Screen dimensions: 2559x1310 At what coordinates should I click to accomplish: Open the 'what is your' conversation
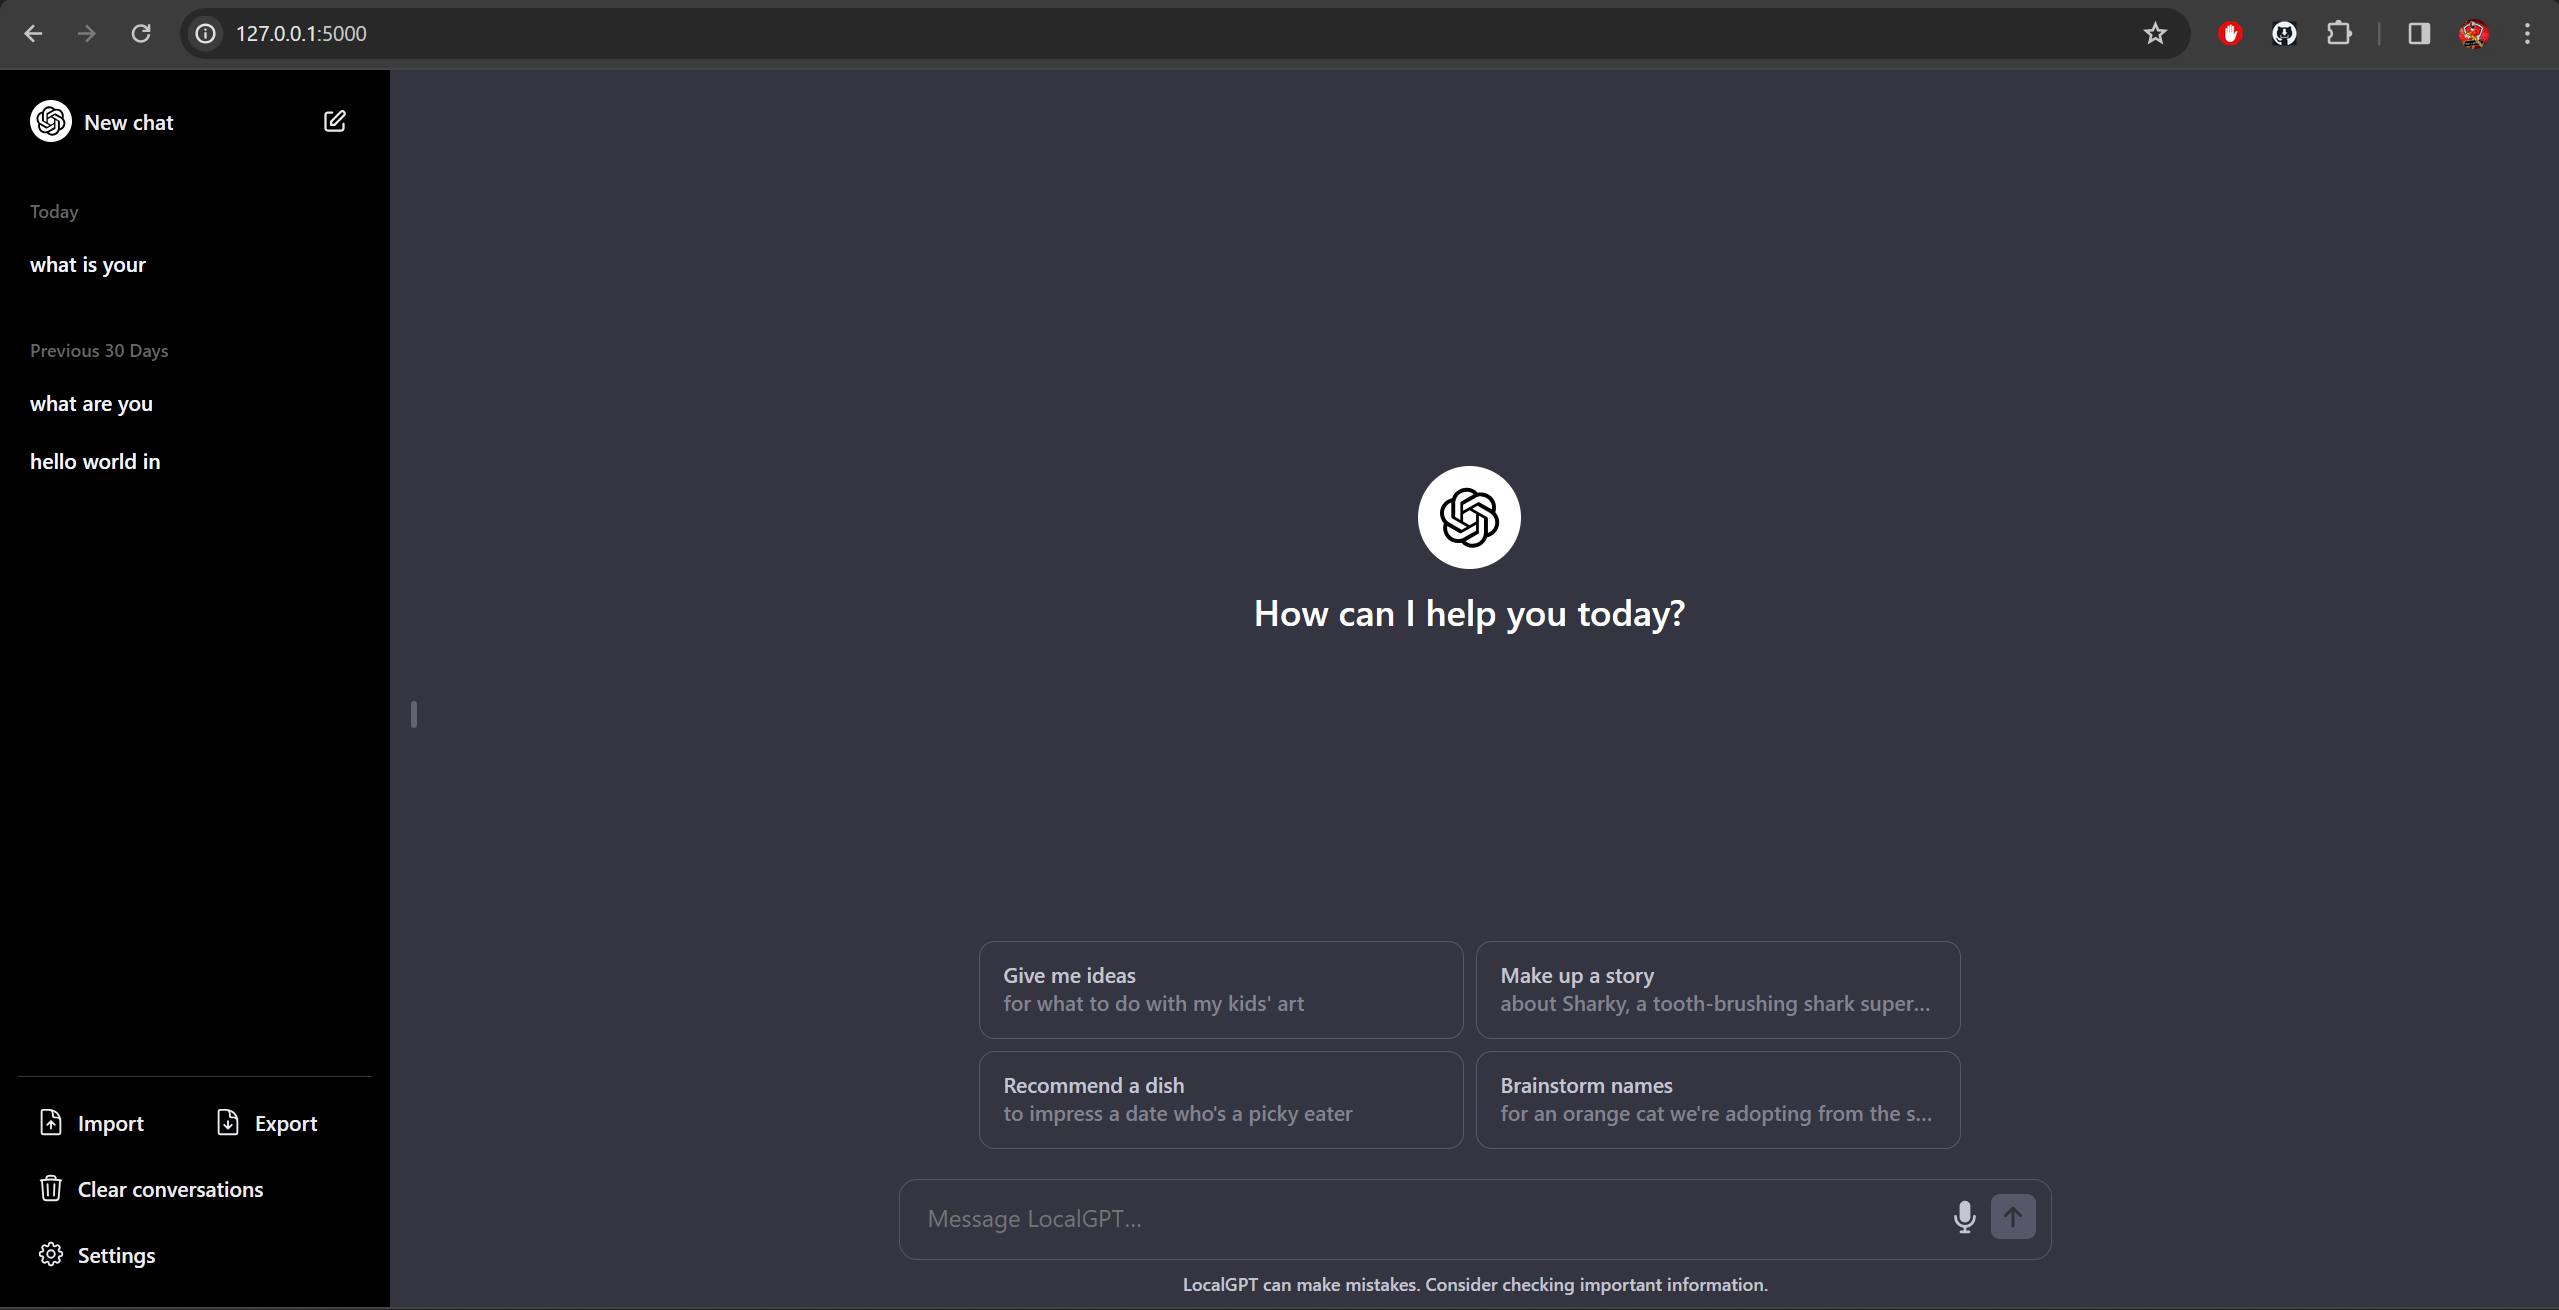click(x=88, y=265)
